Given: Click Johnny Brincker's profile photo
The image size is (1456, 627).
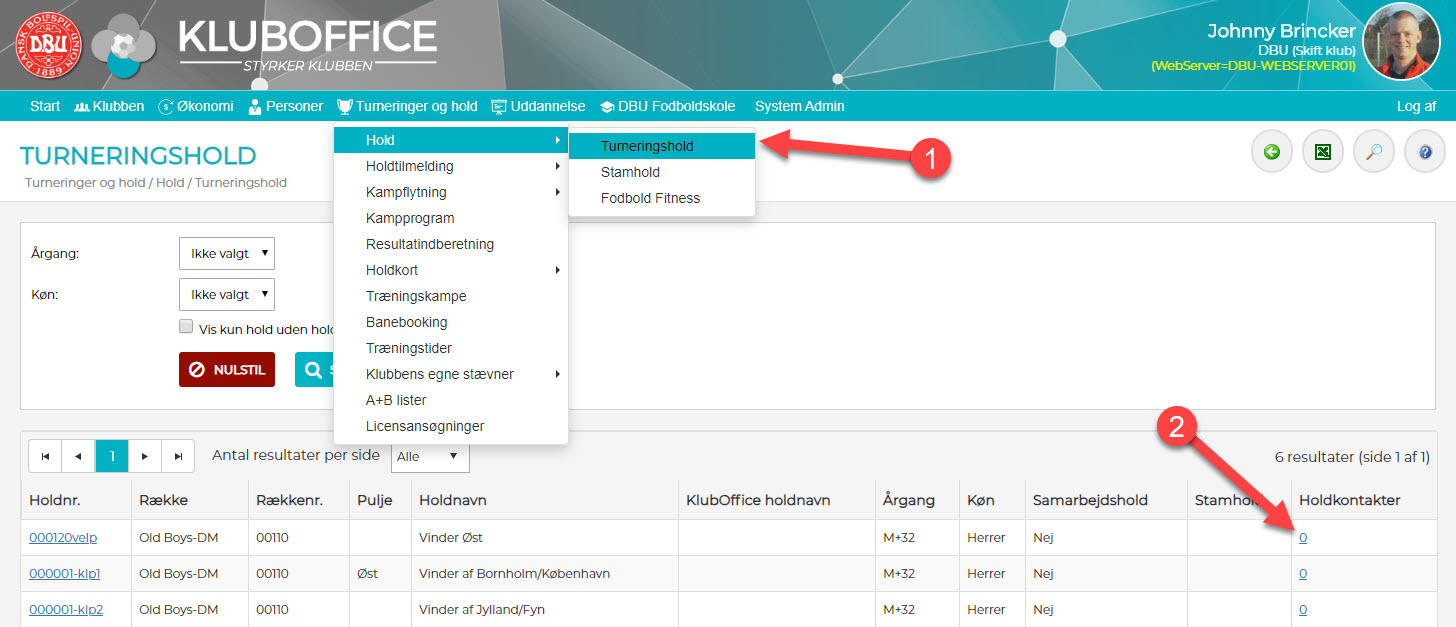Looking at the screenshot, I should [x=1401, y=41].
